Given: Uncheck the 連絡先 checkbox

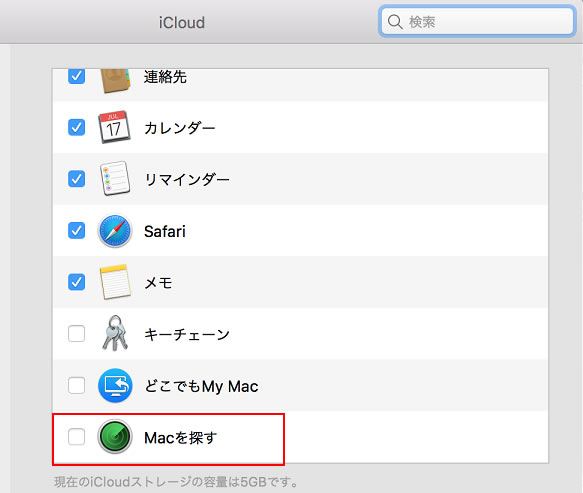Looking at the screenshot, I should pos(77,77).
